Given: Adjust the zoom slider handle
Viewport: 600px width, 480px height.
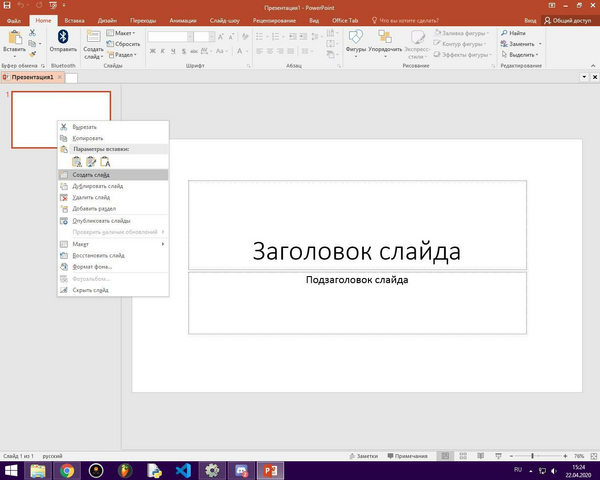Looking at the screenshot, I should coord(532,456).
